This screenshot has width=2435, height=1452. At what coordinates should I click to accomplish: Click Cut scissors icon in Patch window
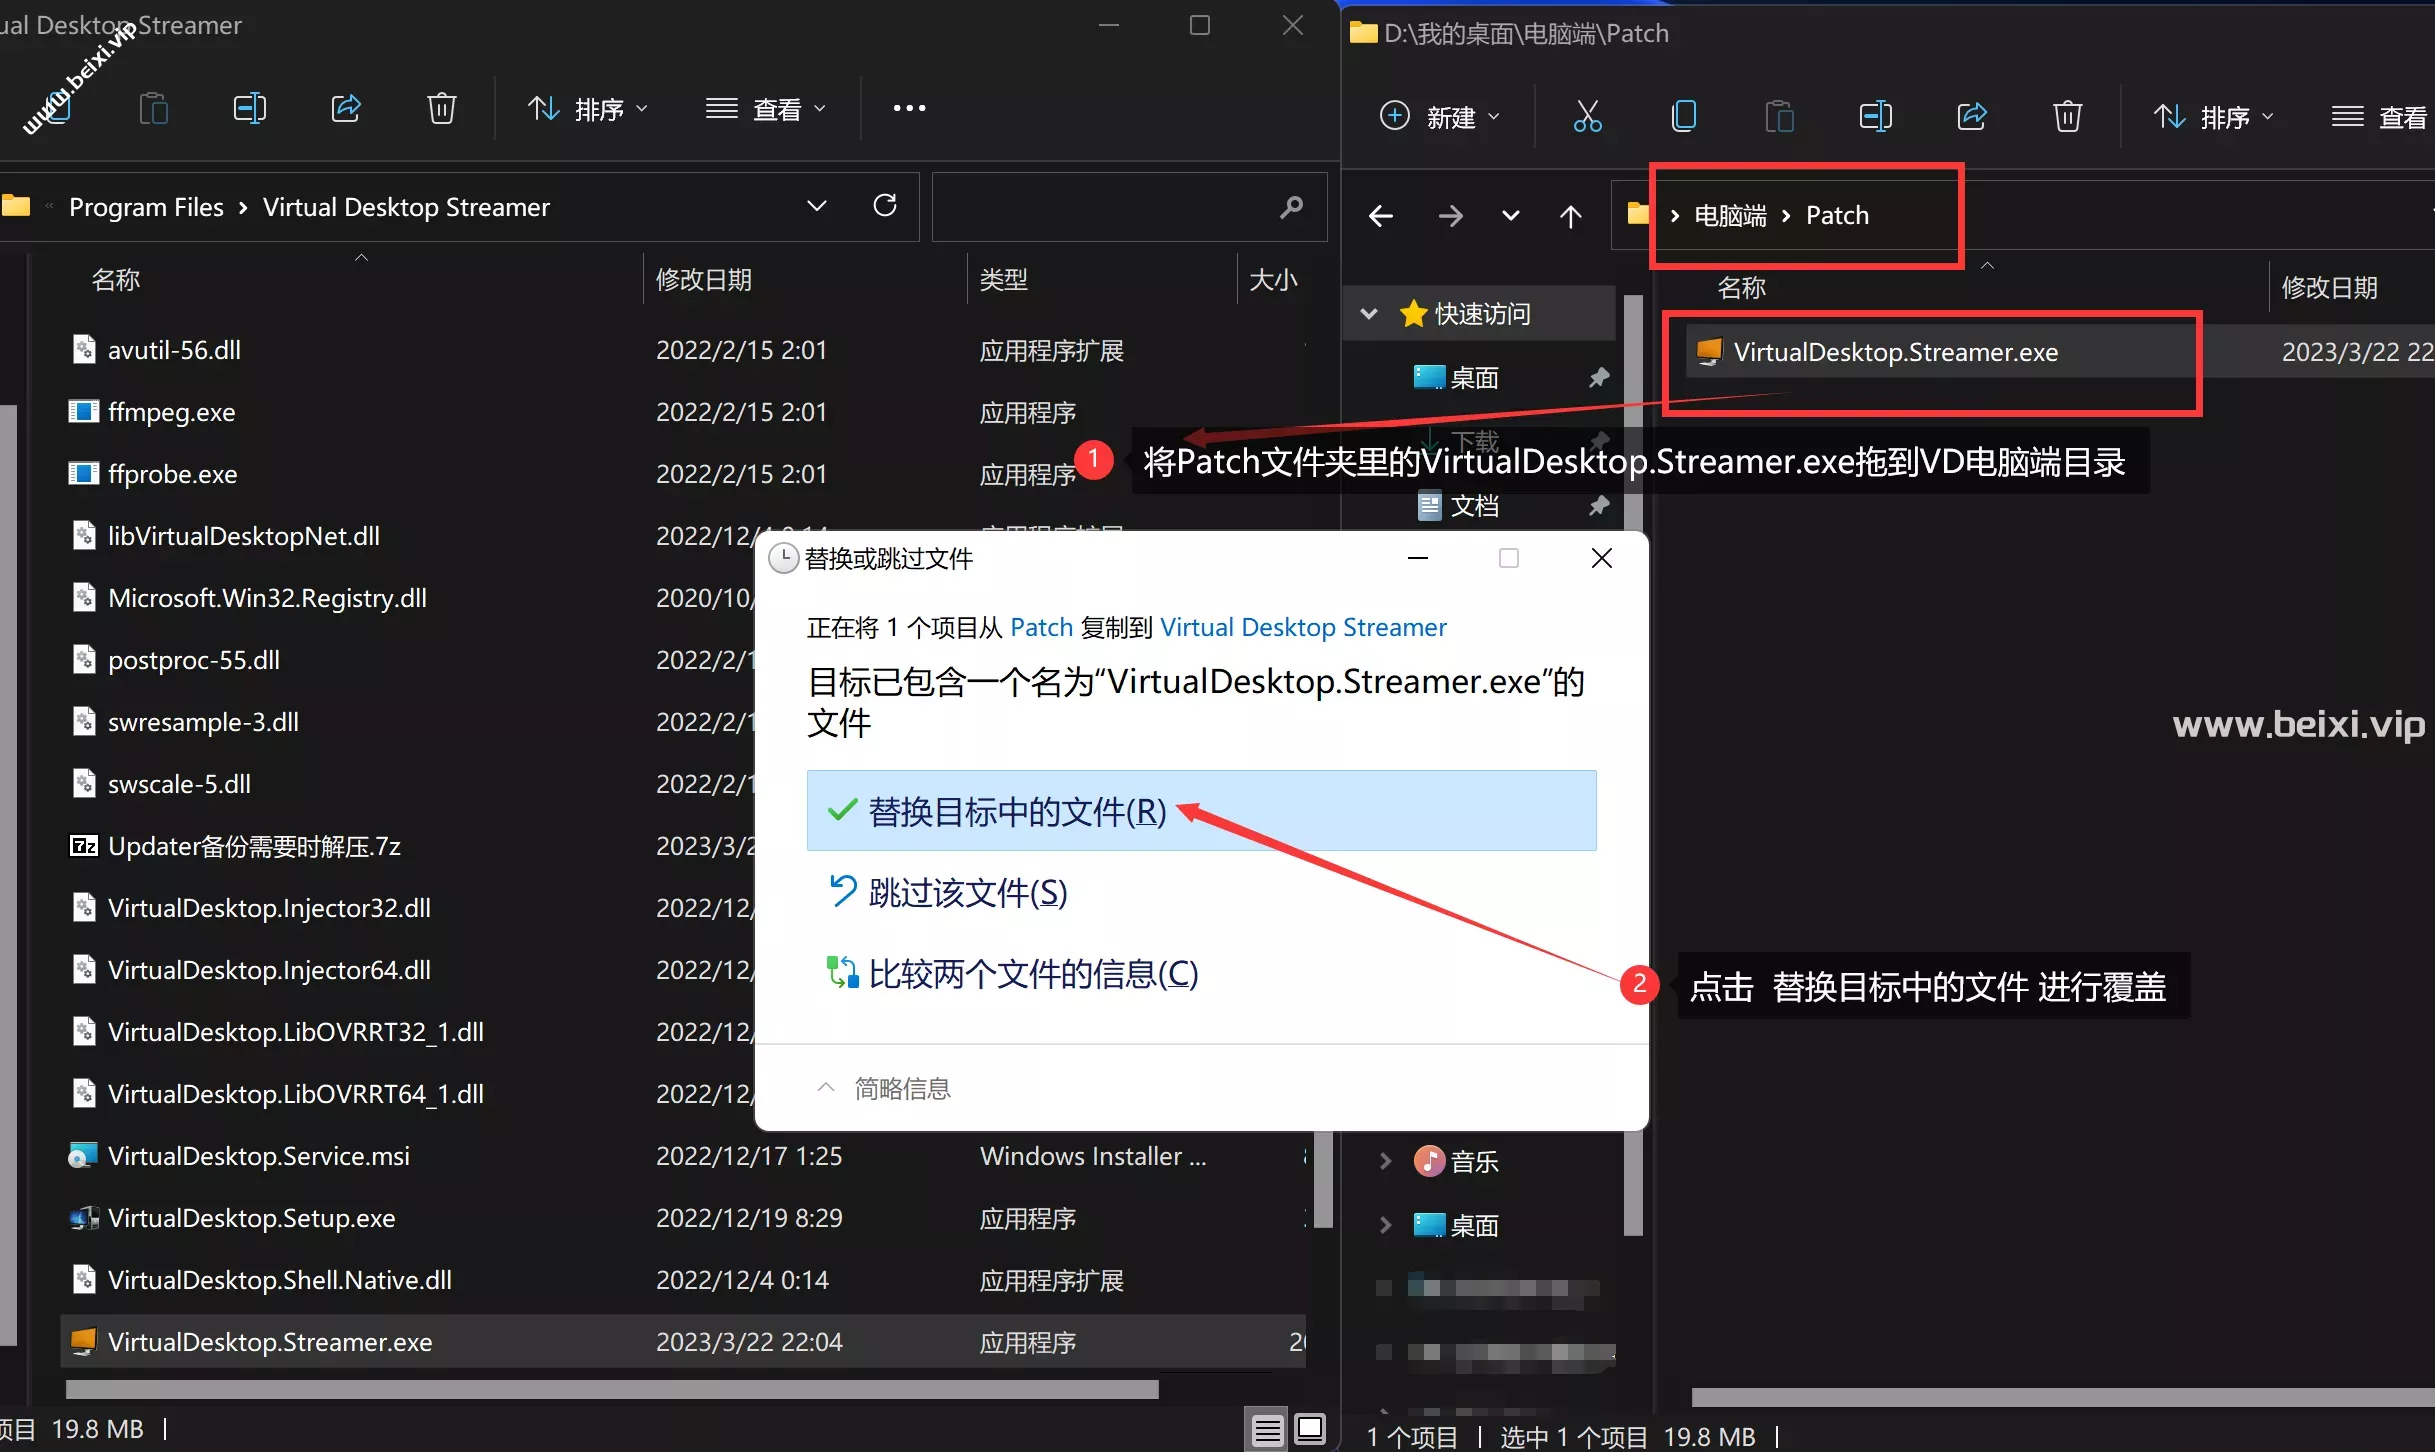(x=1587, y=116)
